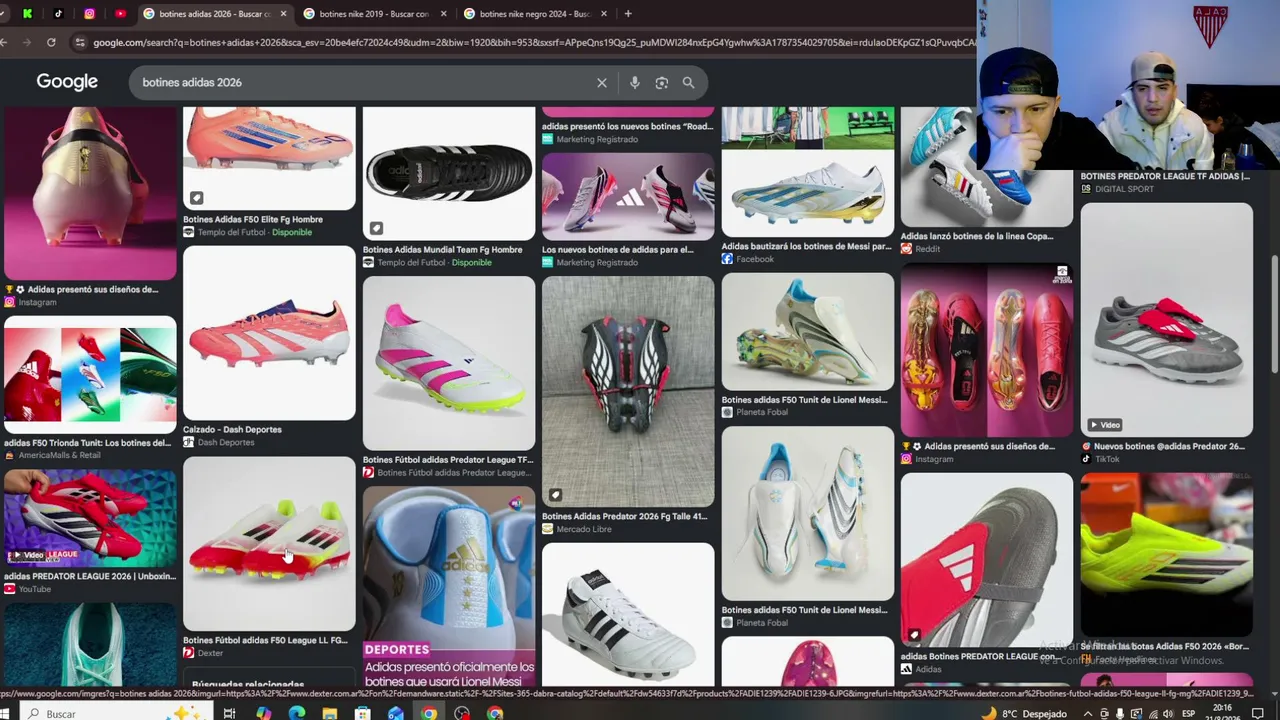Screen dimensions: 1280x720
Task: Open Botines Adidas F50 Elite Fg Hombre image
Action: 269,158
